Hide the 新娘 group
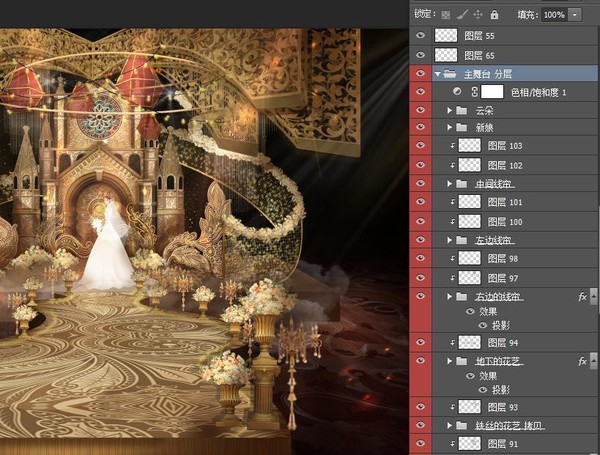Screen dimensions: 600x455 tap(421, 126)
